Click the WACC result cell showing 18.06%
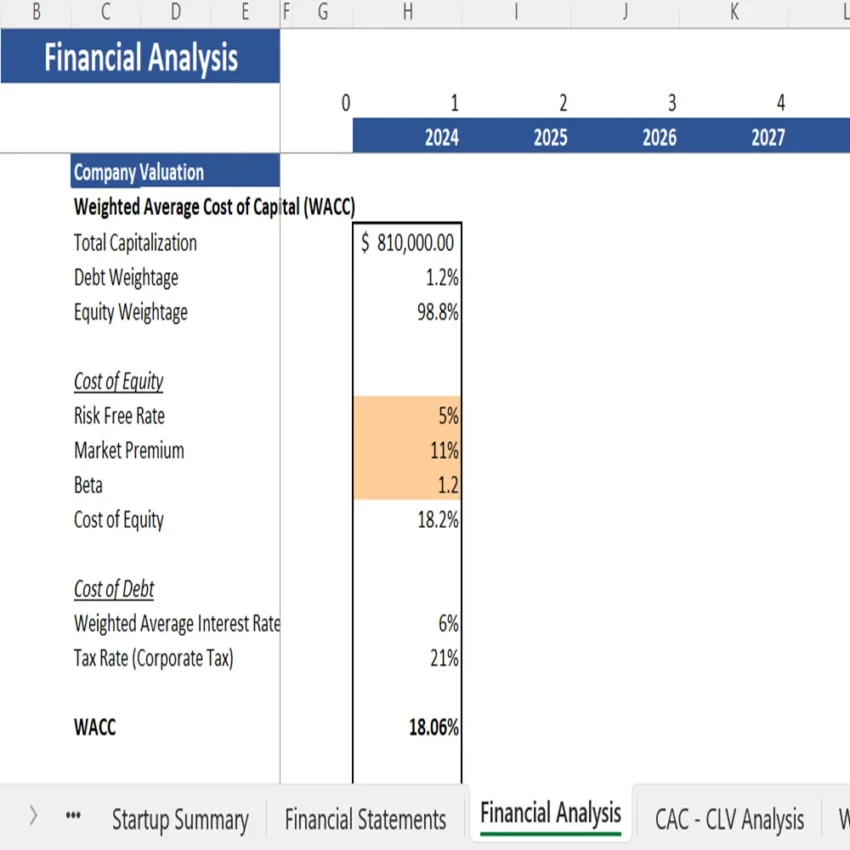Image resolution: width=850 pixels, height=850 pixels. coord(407,727)
